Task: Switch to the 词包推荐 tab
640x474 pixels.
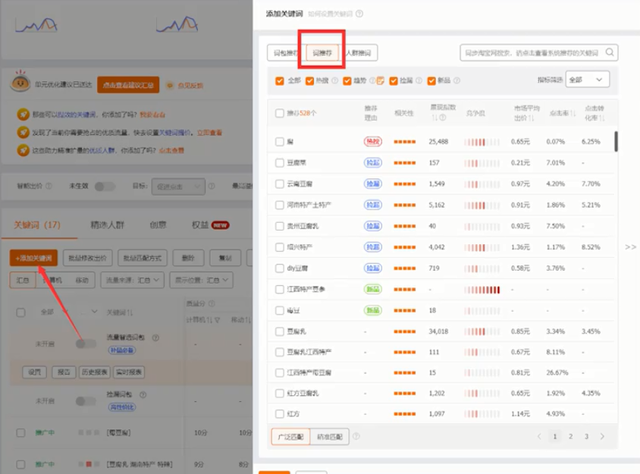Action: (x=285, y=53)
